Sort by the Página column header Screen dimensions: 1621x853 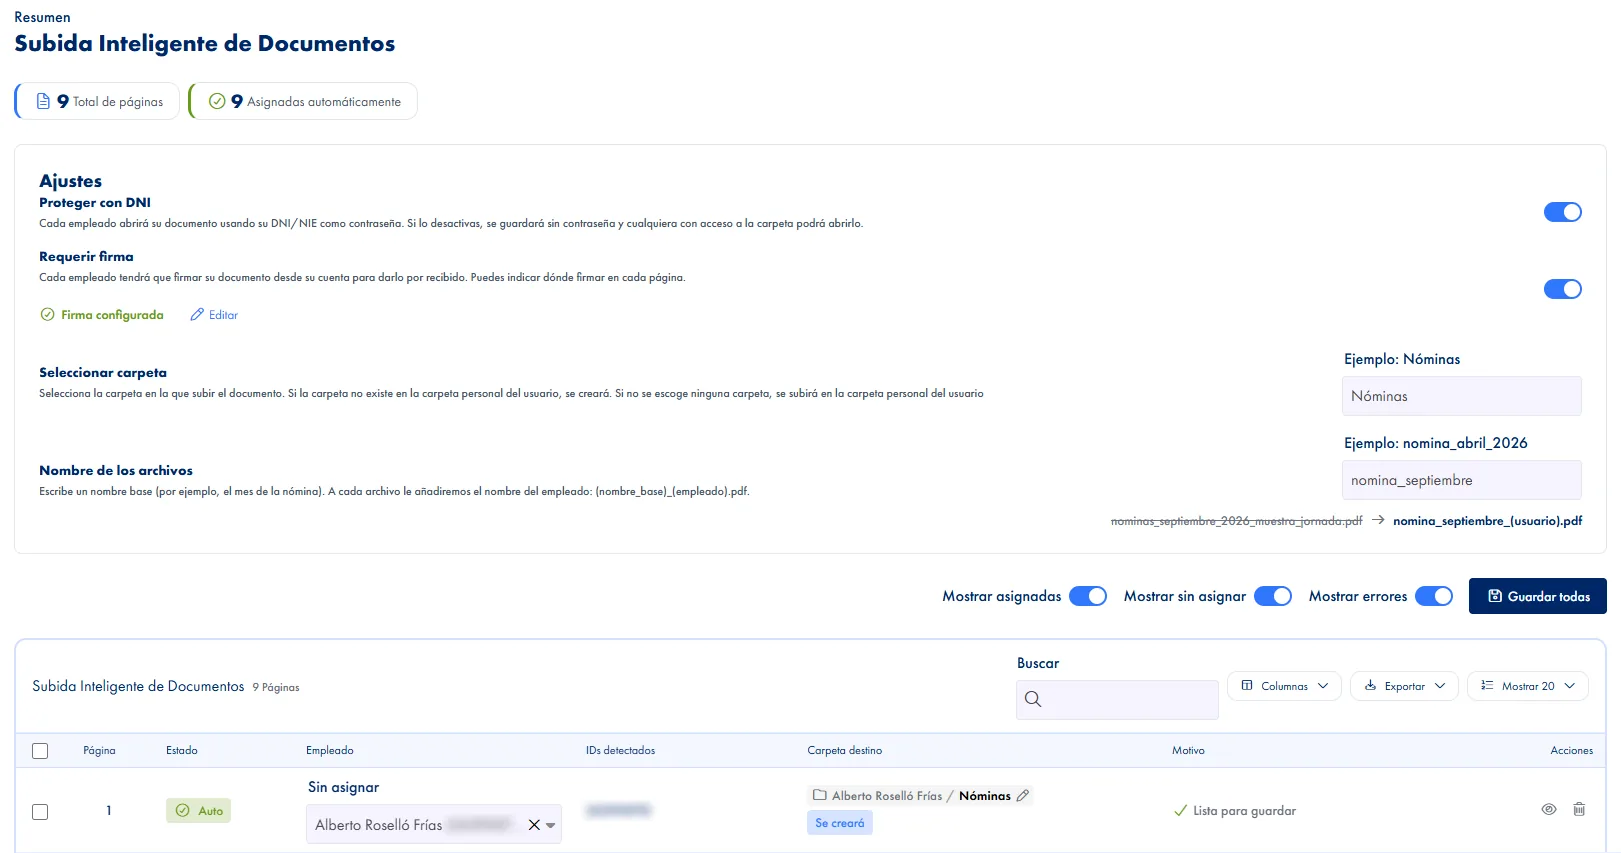point(99,751)
